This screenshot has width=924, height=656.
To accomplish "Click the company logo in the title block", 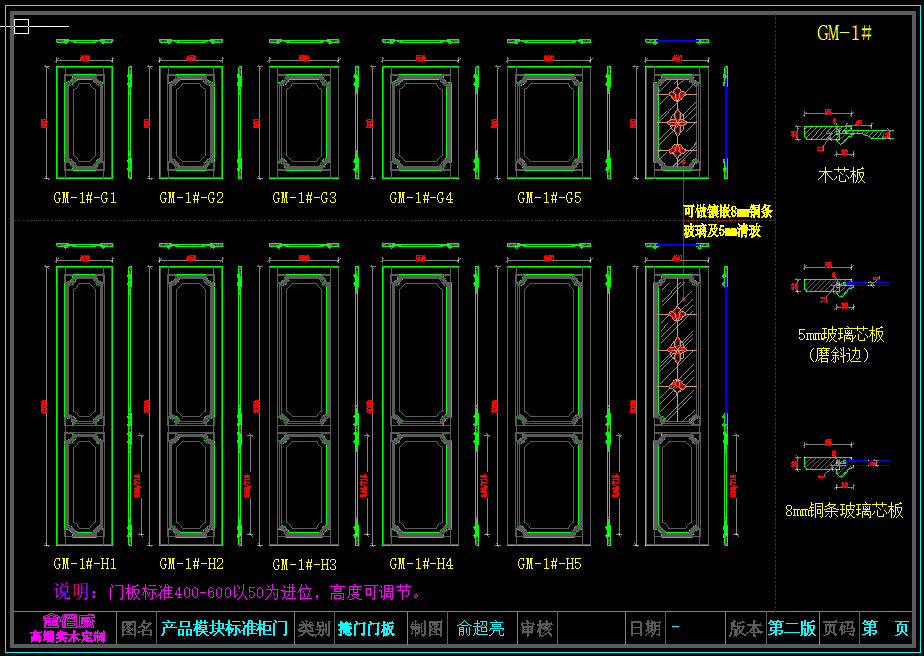I will point(67,628).
